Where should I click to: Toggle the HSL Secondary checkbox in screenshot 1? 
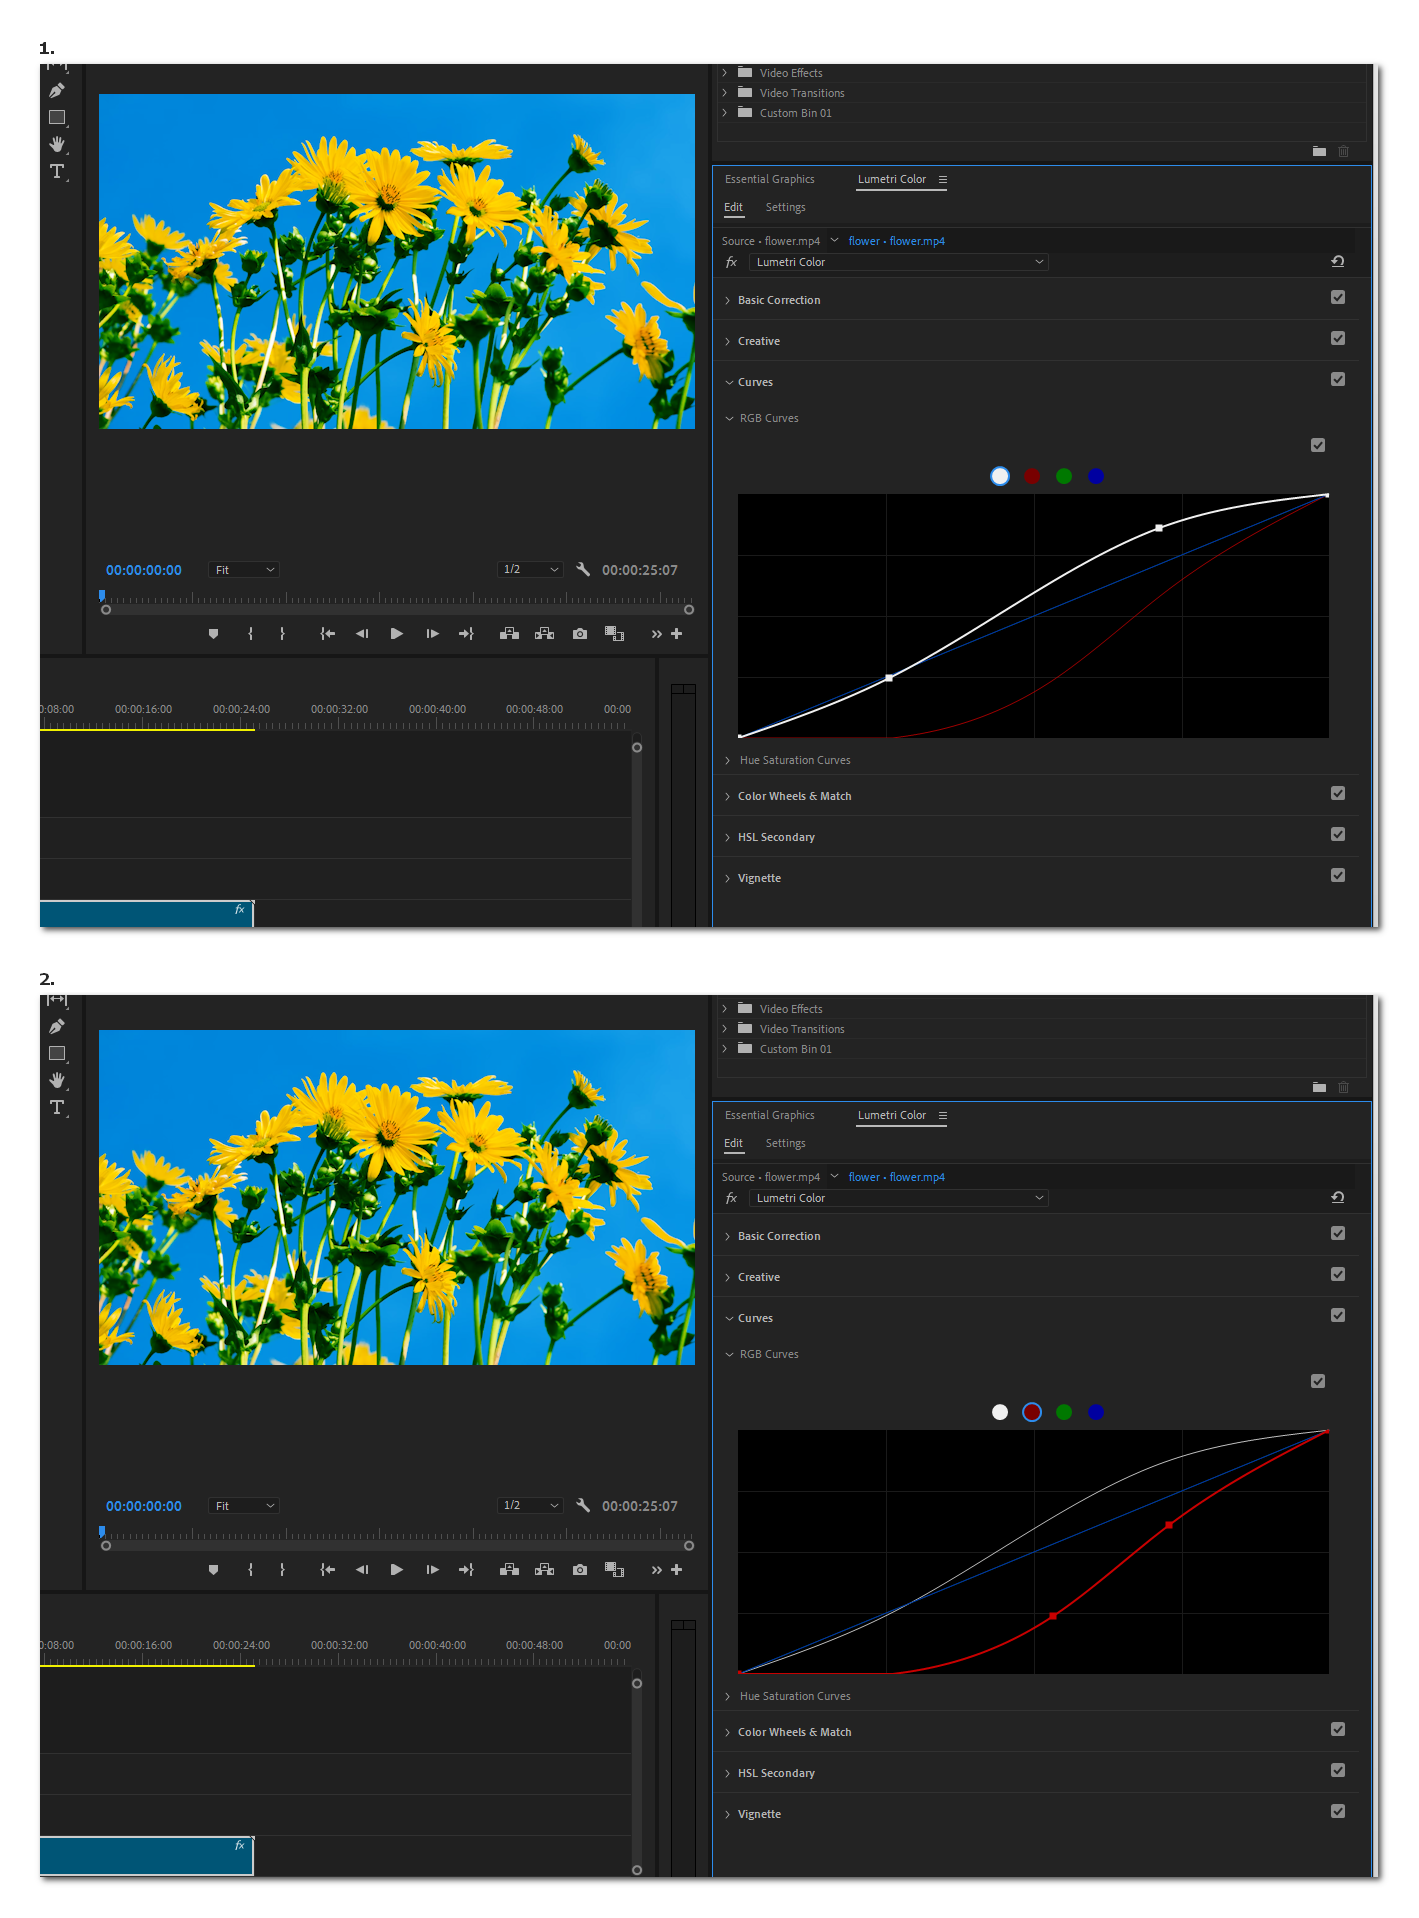pyautogui.click(x=1337, y=835)
